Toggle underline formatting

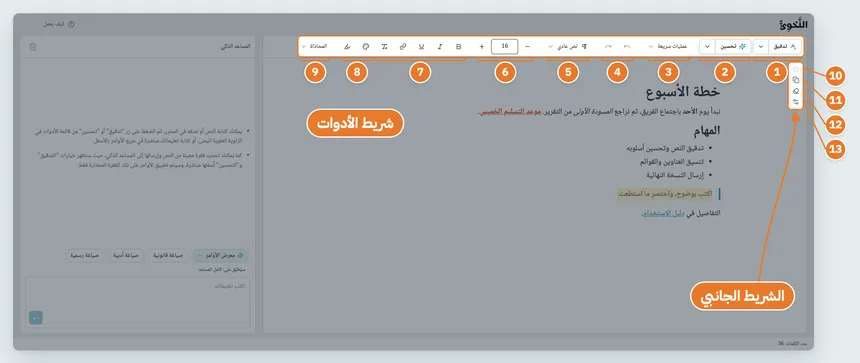coord(421,47)
